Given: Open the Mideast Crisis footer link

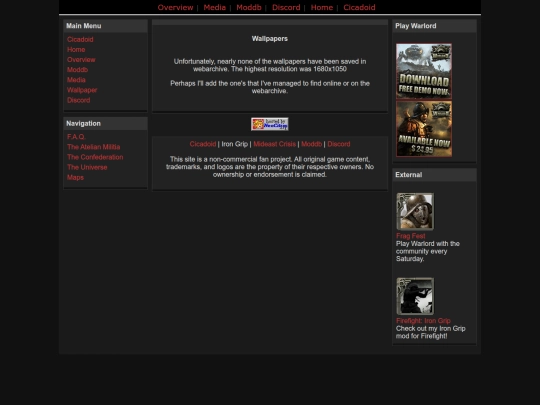Looking at the screenshot, I should 274,144.
